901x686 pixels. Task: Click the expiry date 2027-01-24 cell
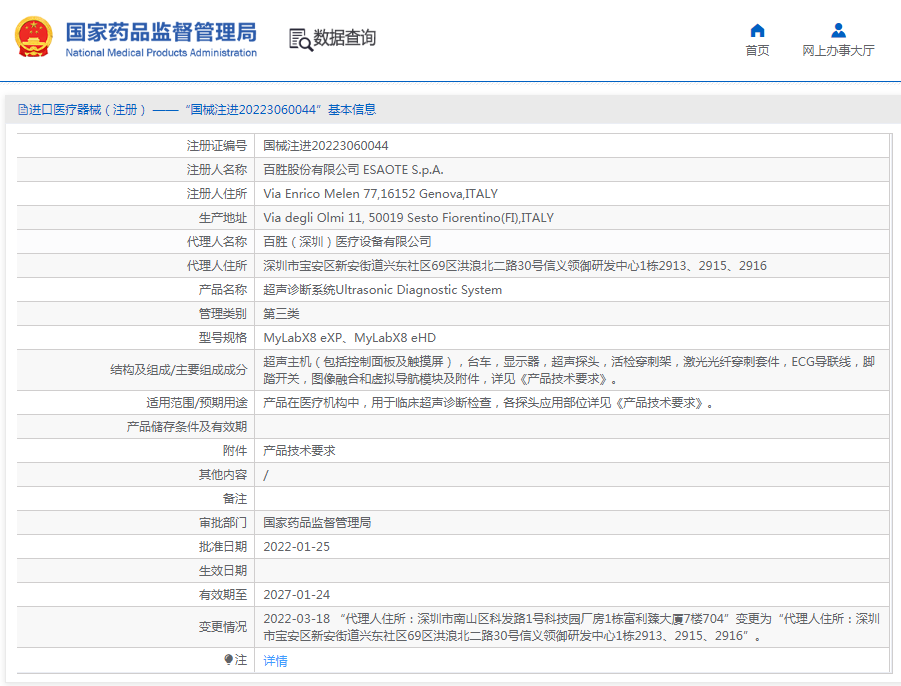(296, 595)
